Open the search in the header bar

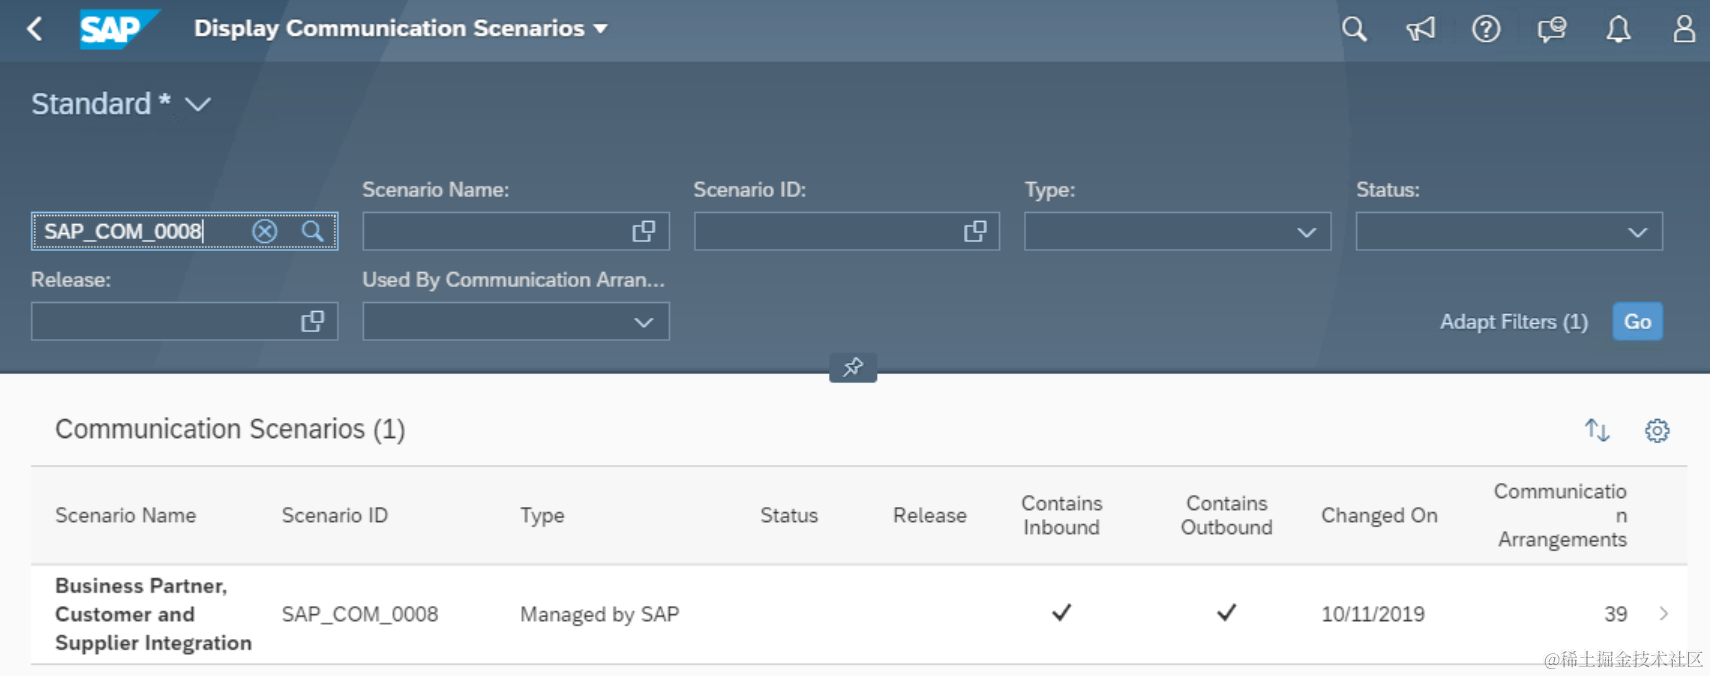tap(1354, 29)
